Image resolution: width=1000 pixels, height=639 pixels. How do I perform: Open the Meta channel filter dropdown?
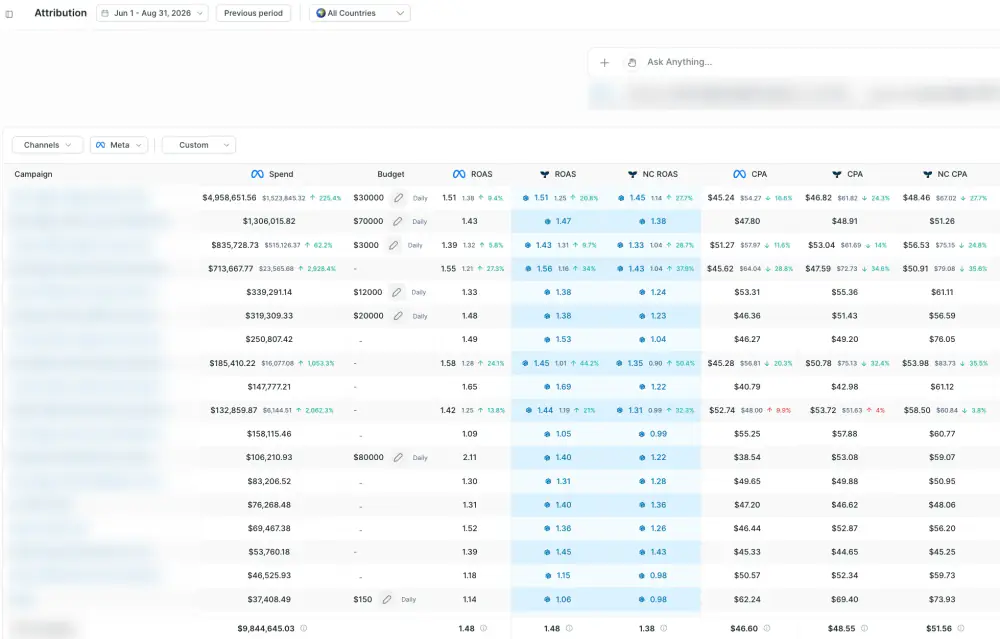(119, 145)
